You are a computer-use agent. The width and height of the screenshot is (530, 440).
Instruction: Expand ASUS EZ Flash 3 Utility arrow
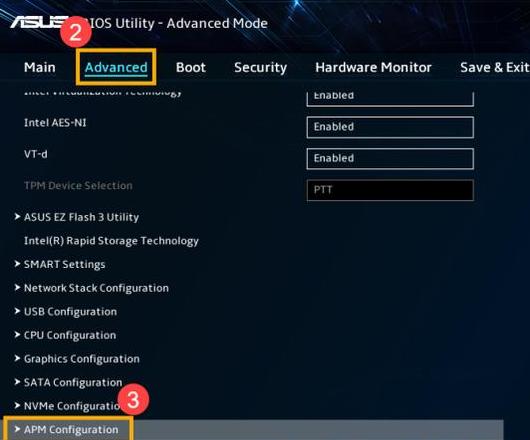(x=17, y=217)
